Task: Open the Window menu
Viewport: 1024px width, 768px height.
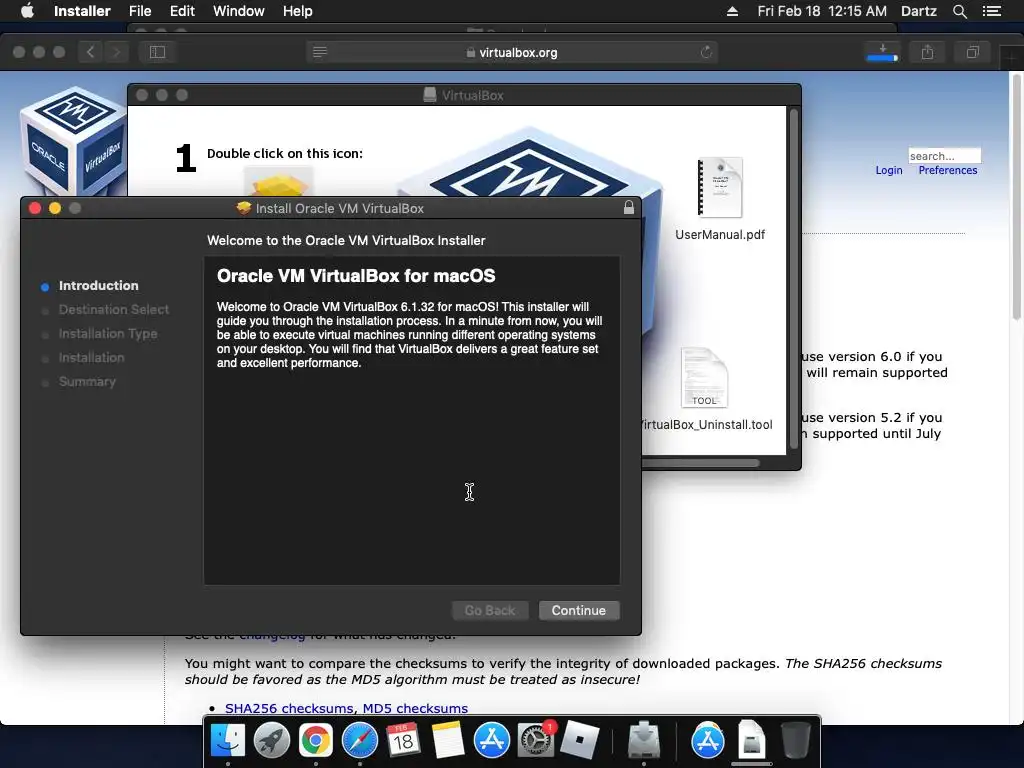Action: point(238,11)
